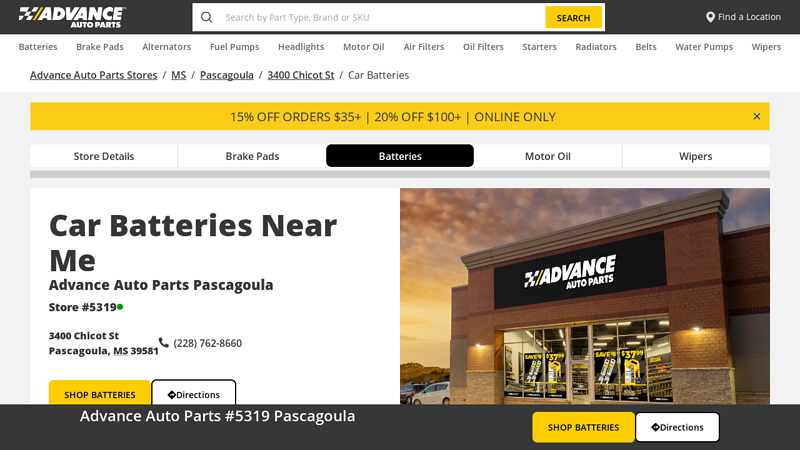
Task: Click the Advance Auto Parts logo
Action: tap(72, 17)
